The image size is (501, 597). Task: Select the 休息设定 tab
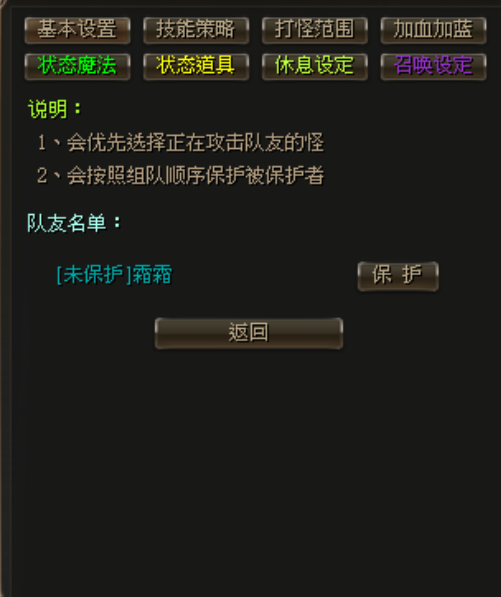click(x=315, y=66)
